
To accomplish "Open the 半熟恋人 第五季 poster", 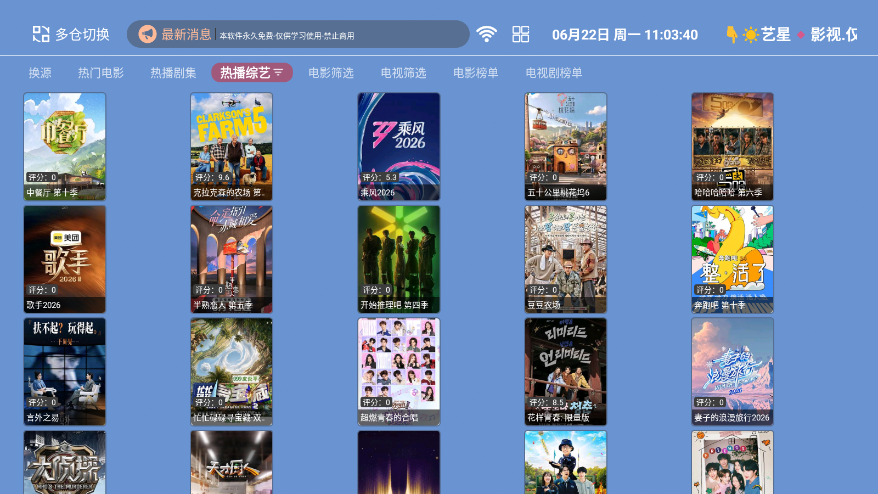I will [231, 259].
